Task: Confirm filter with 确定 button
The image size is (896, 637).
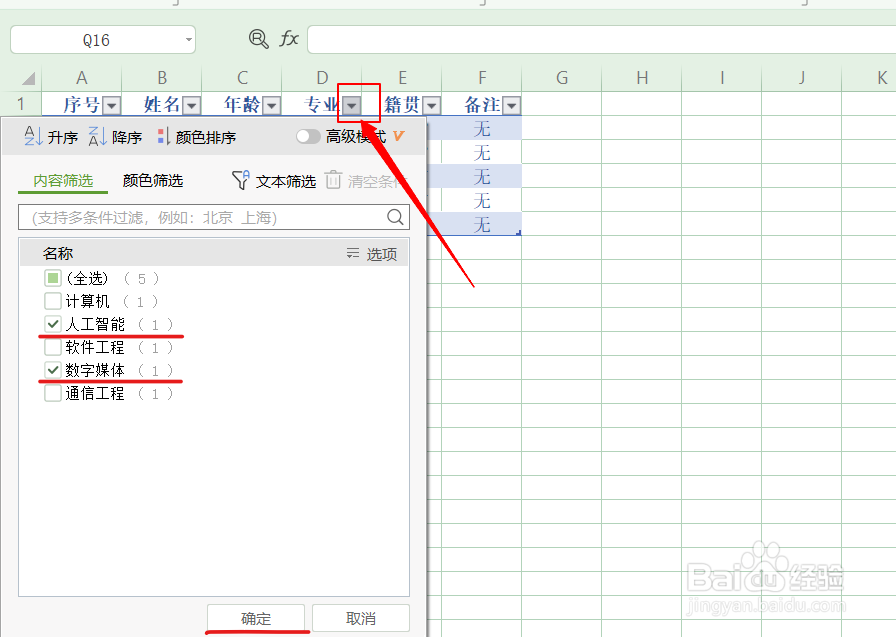Action: pos(255,618)
